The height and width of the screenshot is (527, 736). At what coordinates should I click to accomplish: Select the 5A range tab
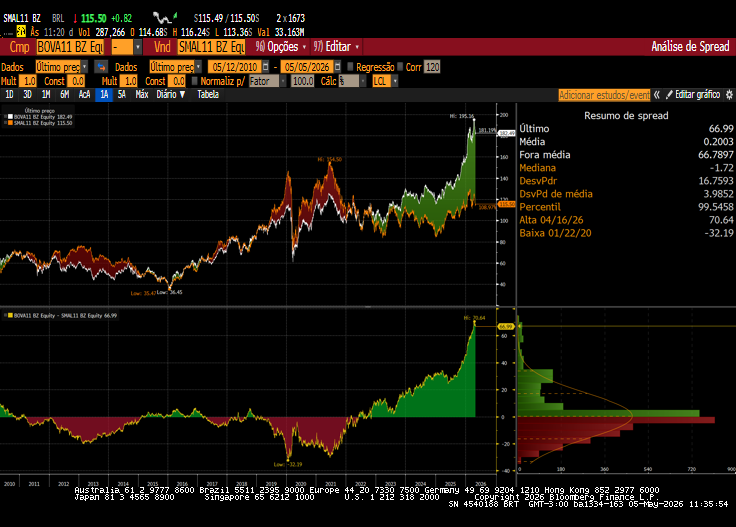click(122, 94)
